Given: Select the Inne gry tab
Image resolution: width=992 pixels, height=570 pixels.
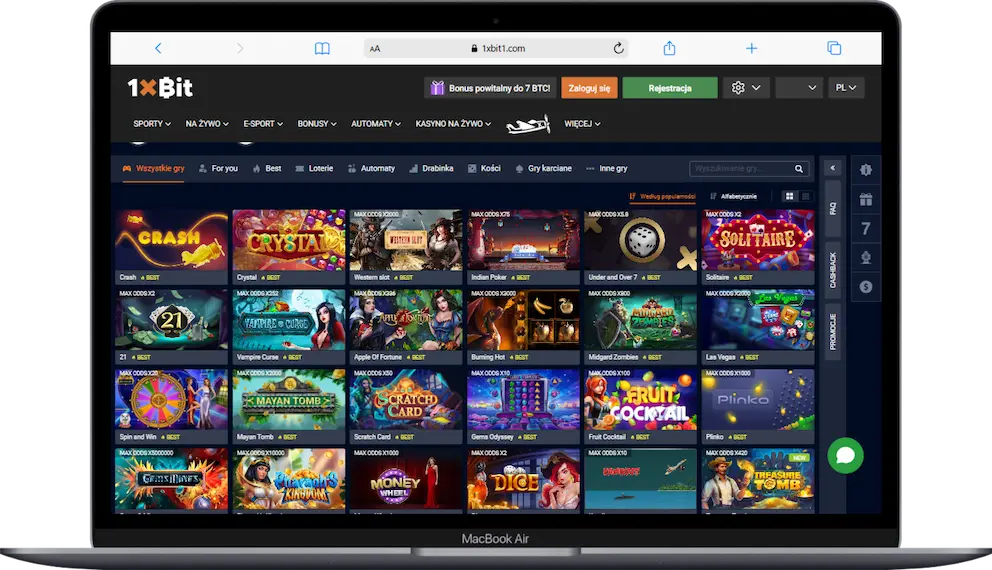Looking at the screenshot, I should coord(607,168).
